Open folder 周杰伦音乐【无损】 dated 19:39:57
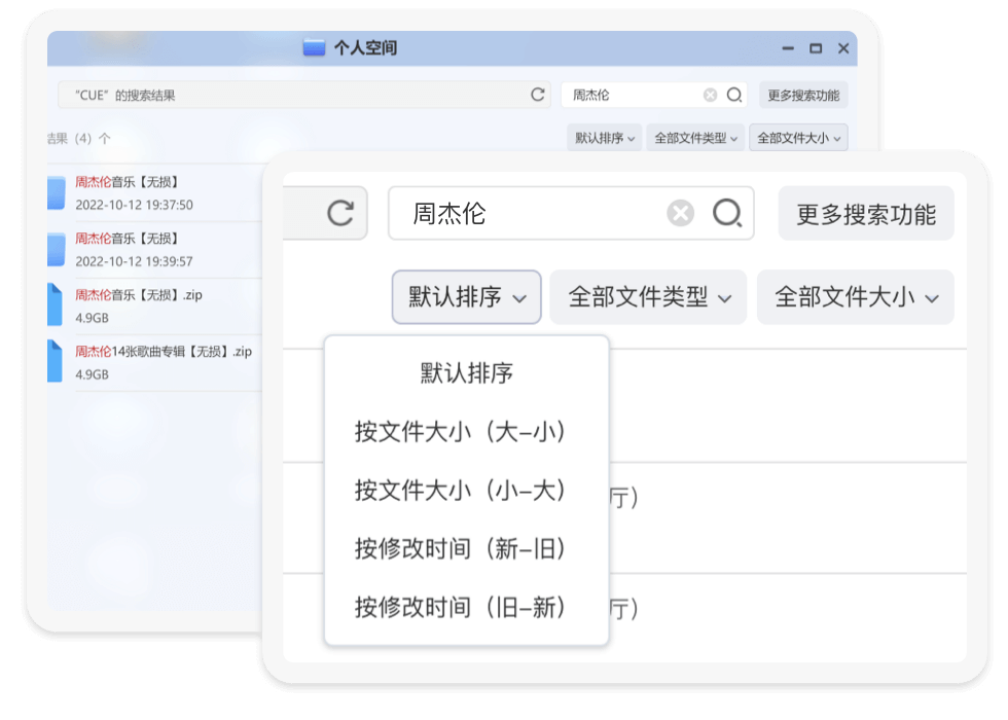The image size is (1008, 720). click(154, 249)
